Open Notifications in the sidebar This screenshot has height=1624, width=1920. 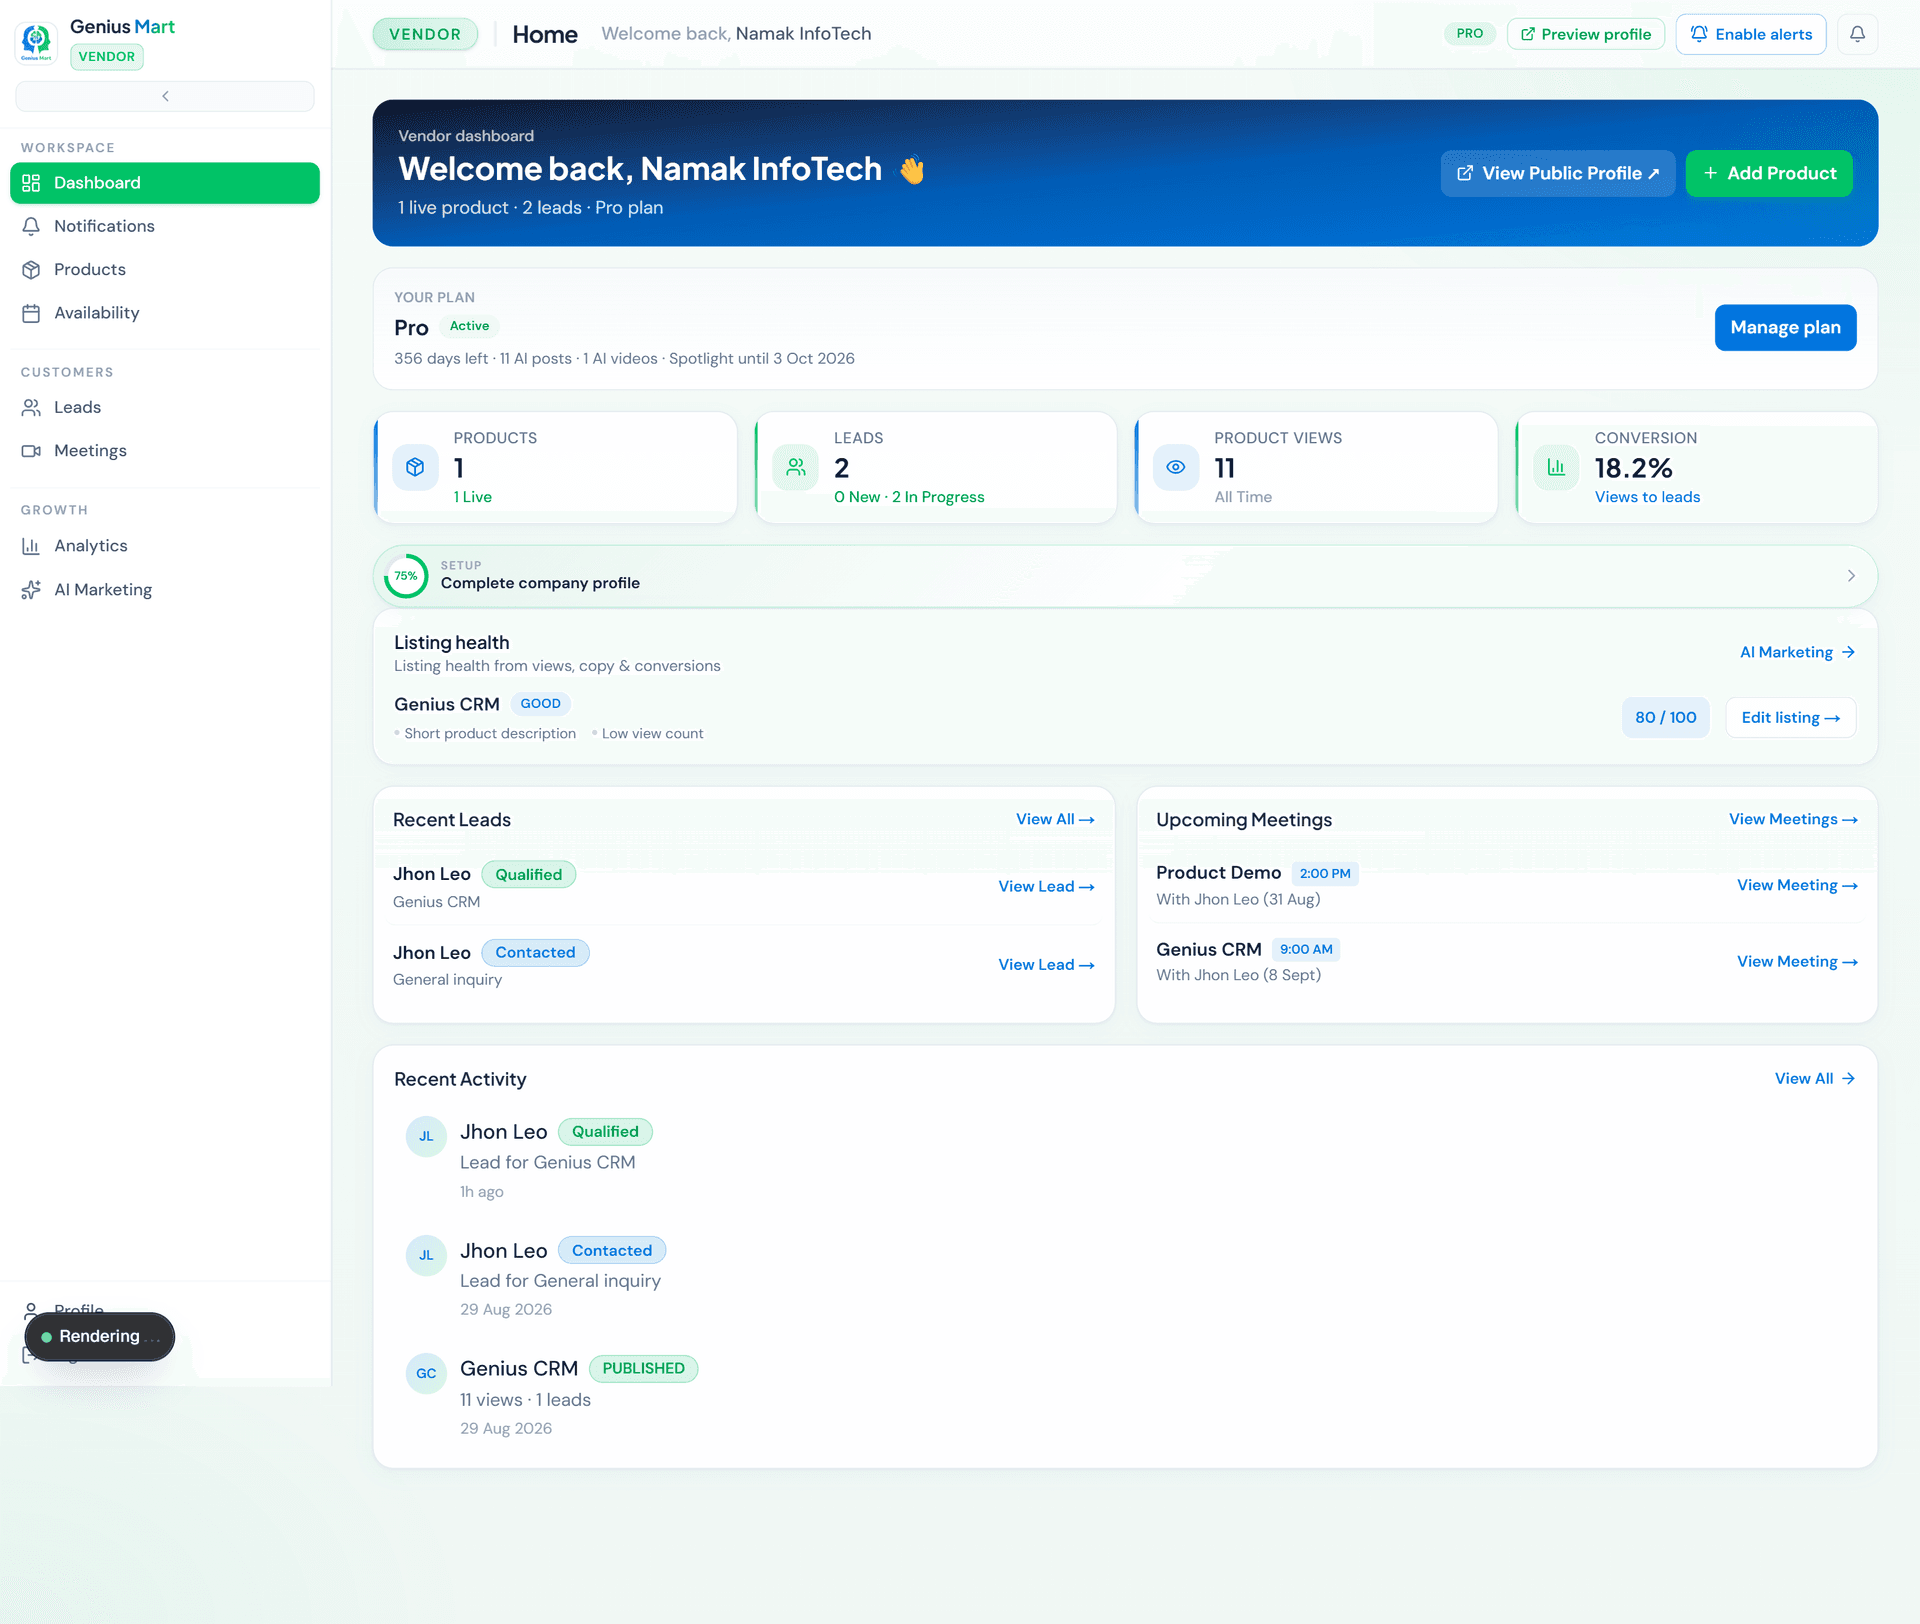pos(165,226)
